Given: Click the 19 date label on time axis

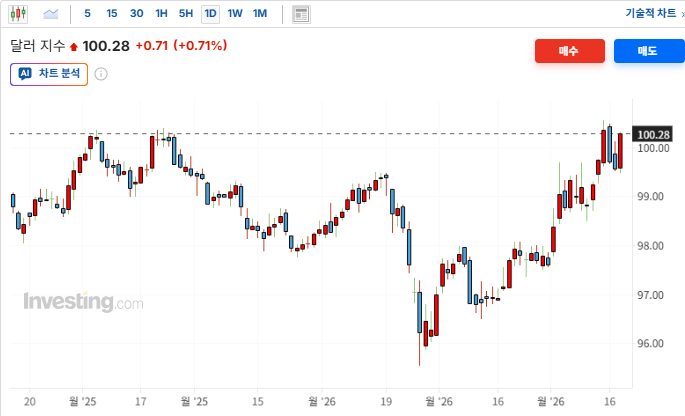Looking at the screenshot, I should [386, 401].
